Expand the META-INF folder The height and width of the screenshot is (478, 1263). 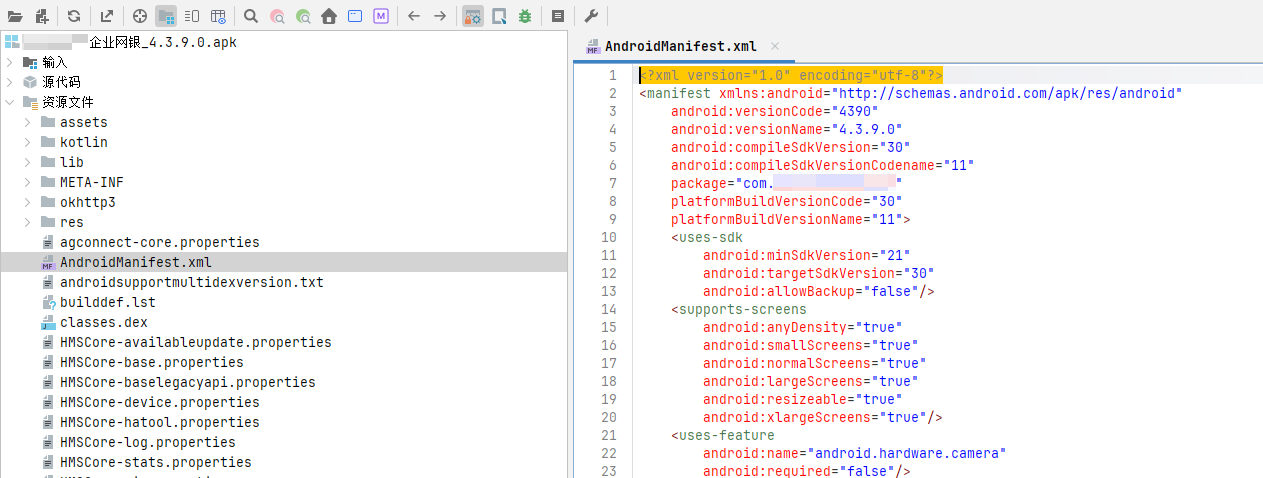[x=28, y=182]
